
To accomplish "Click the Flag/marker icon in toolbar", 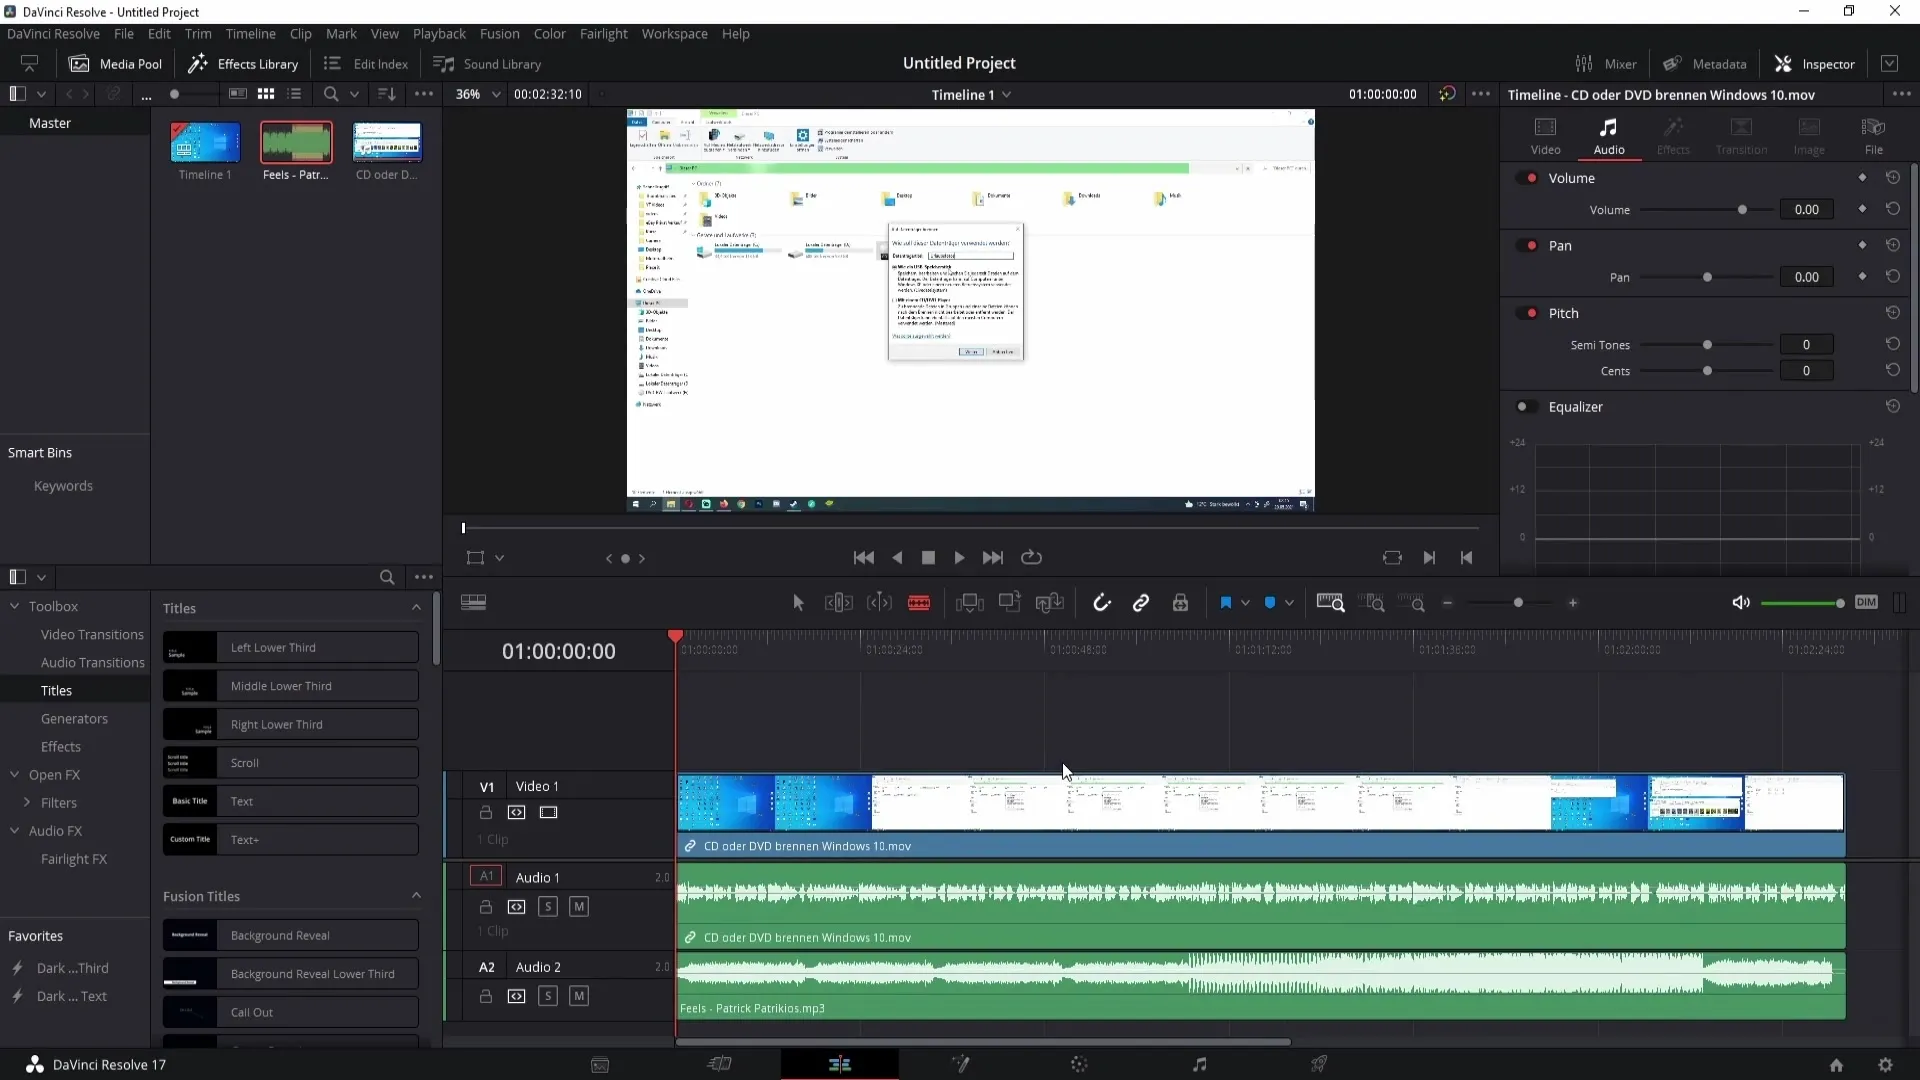I will point(1226,603).
